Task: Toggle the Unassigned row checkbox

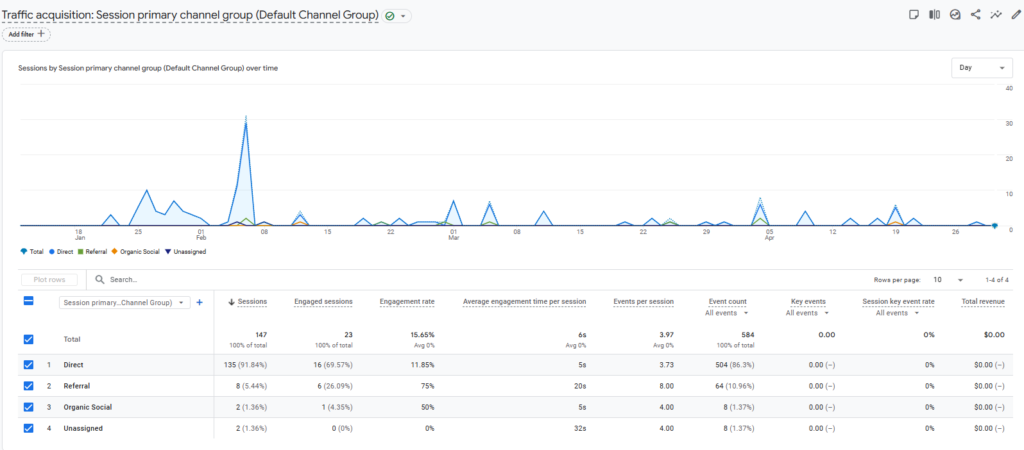Action: [x=29, y=428]
